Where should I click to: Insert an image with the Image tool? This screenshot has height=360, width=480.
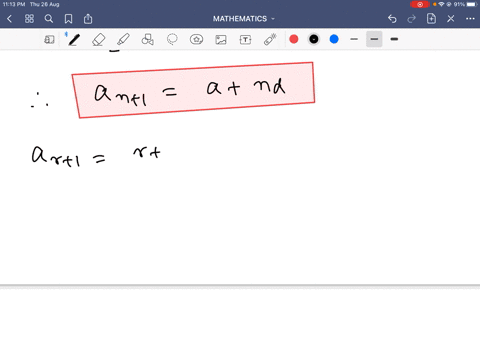coord(221,40)
